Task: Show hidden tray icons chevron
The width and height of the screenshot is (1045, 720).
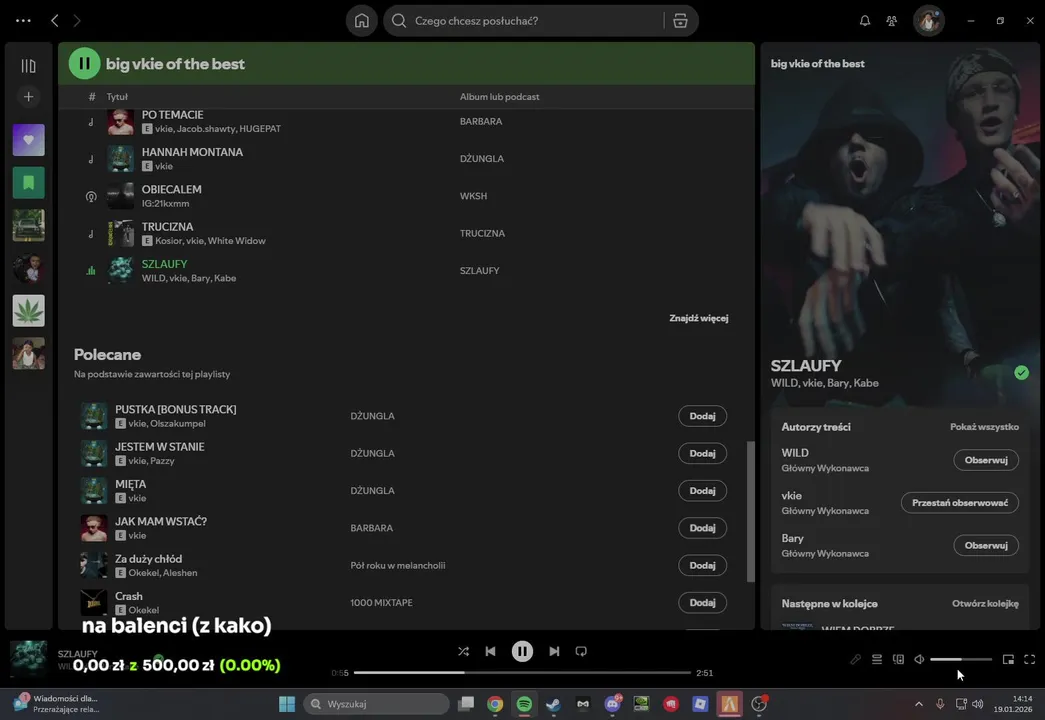Action: 919,704
